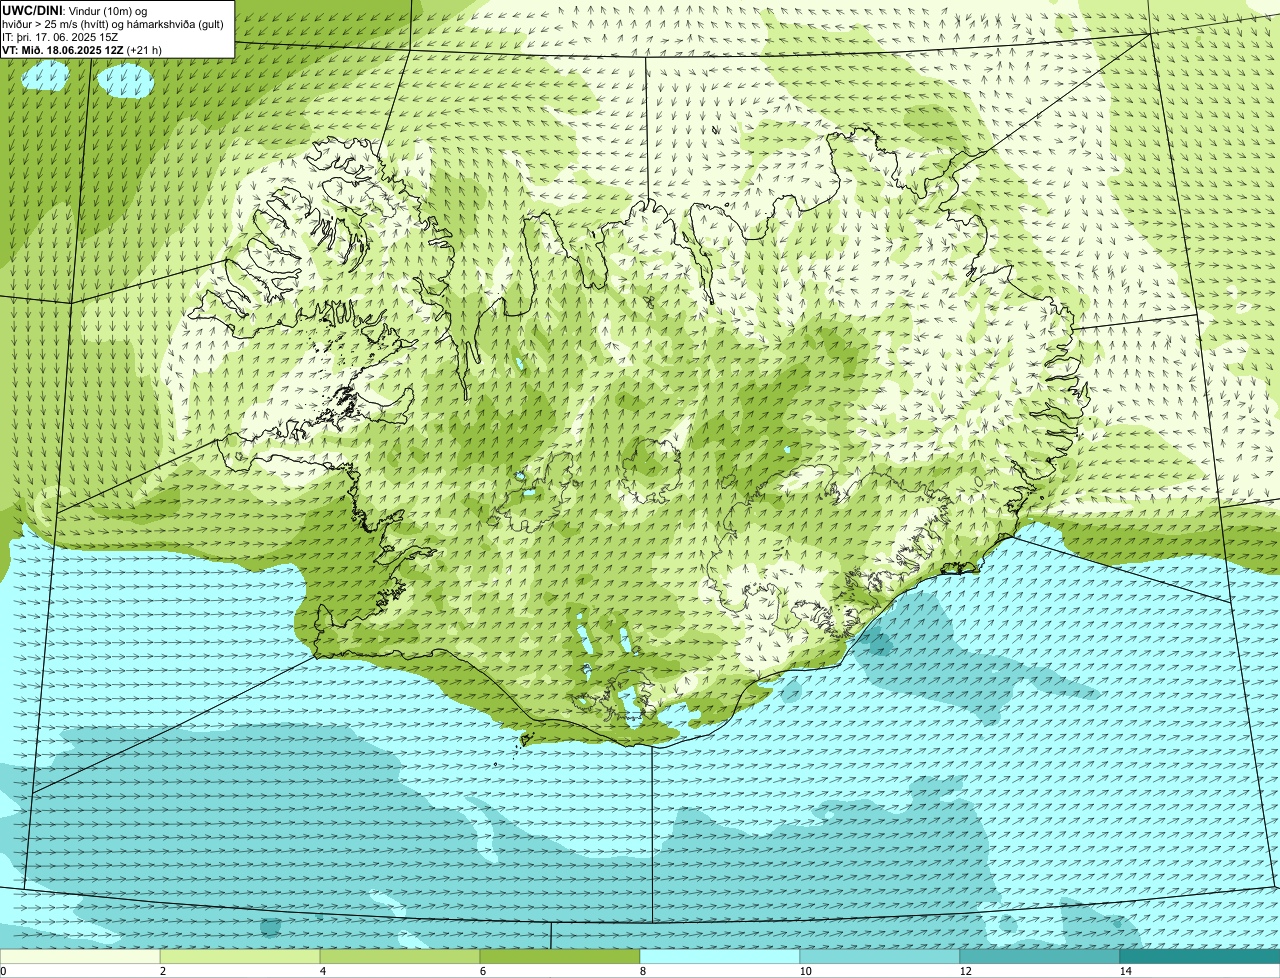Viewport: 1280px width, 978px height.
Task: Click the legend scale value "12"
Action: pyautogui.click(x=965, y=971)
